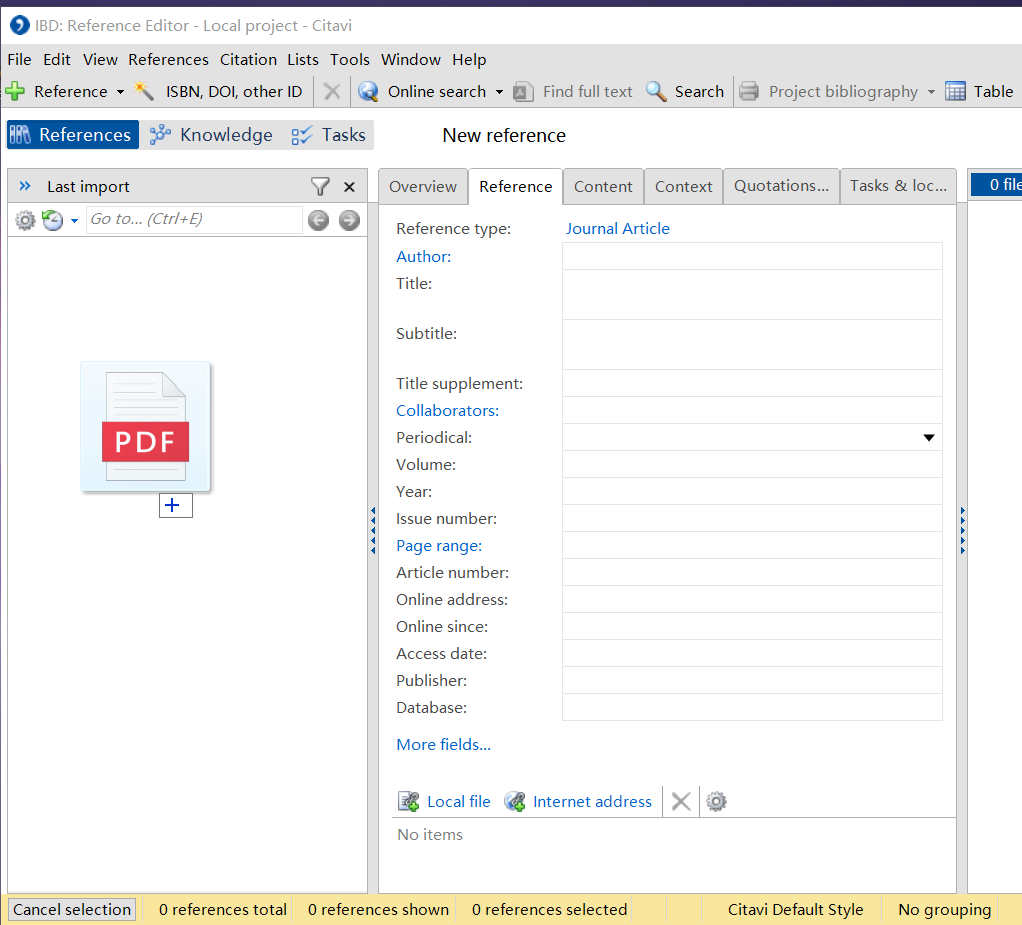The width and height of the screenshot is (1022, 925).
Task: Click the Page range label link
Action: [x=439, y=546]
